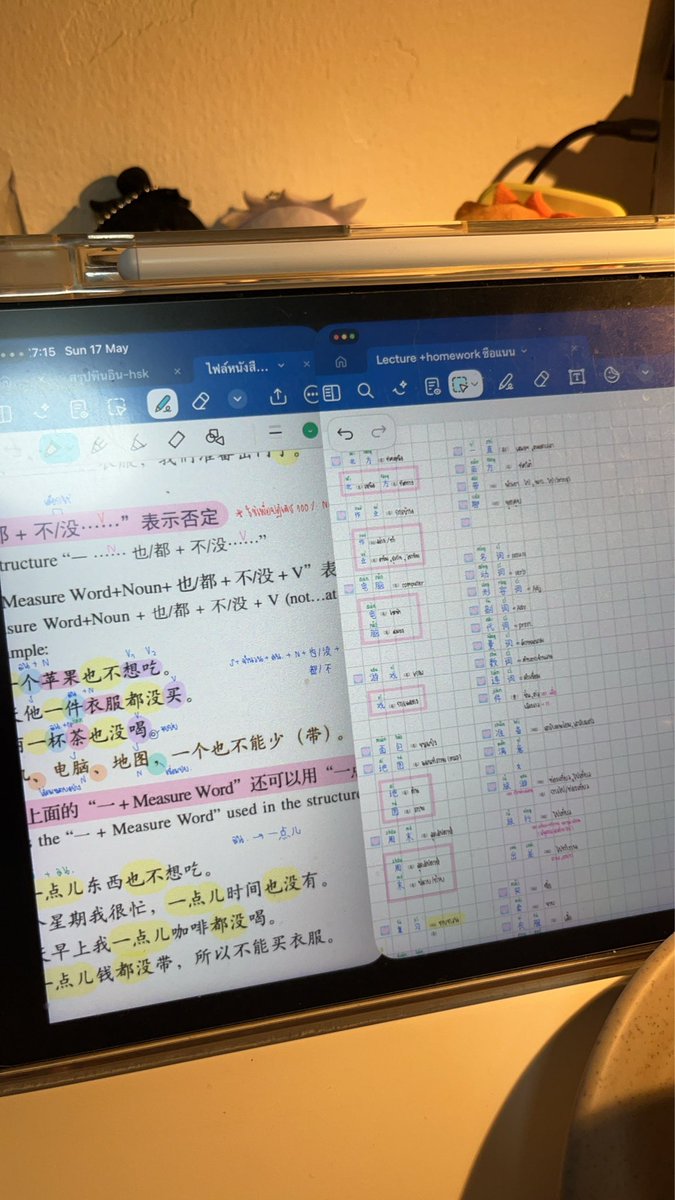The height and width of the screenshot is (1200, 675).
Task: Select the pen tool in the left window toolbar
Action: click(162, 403)
